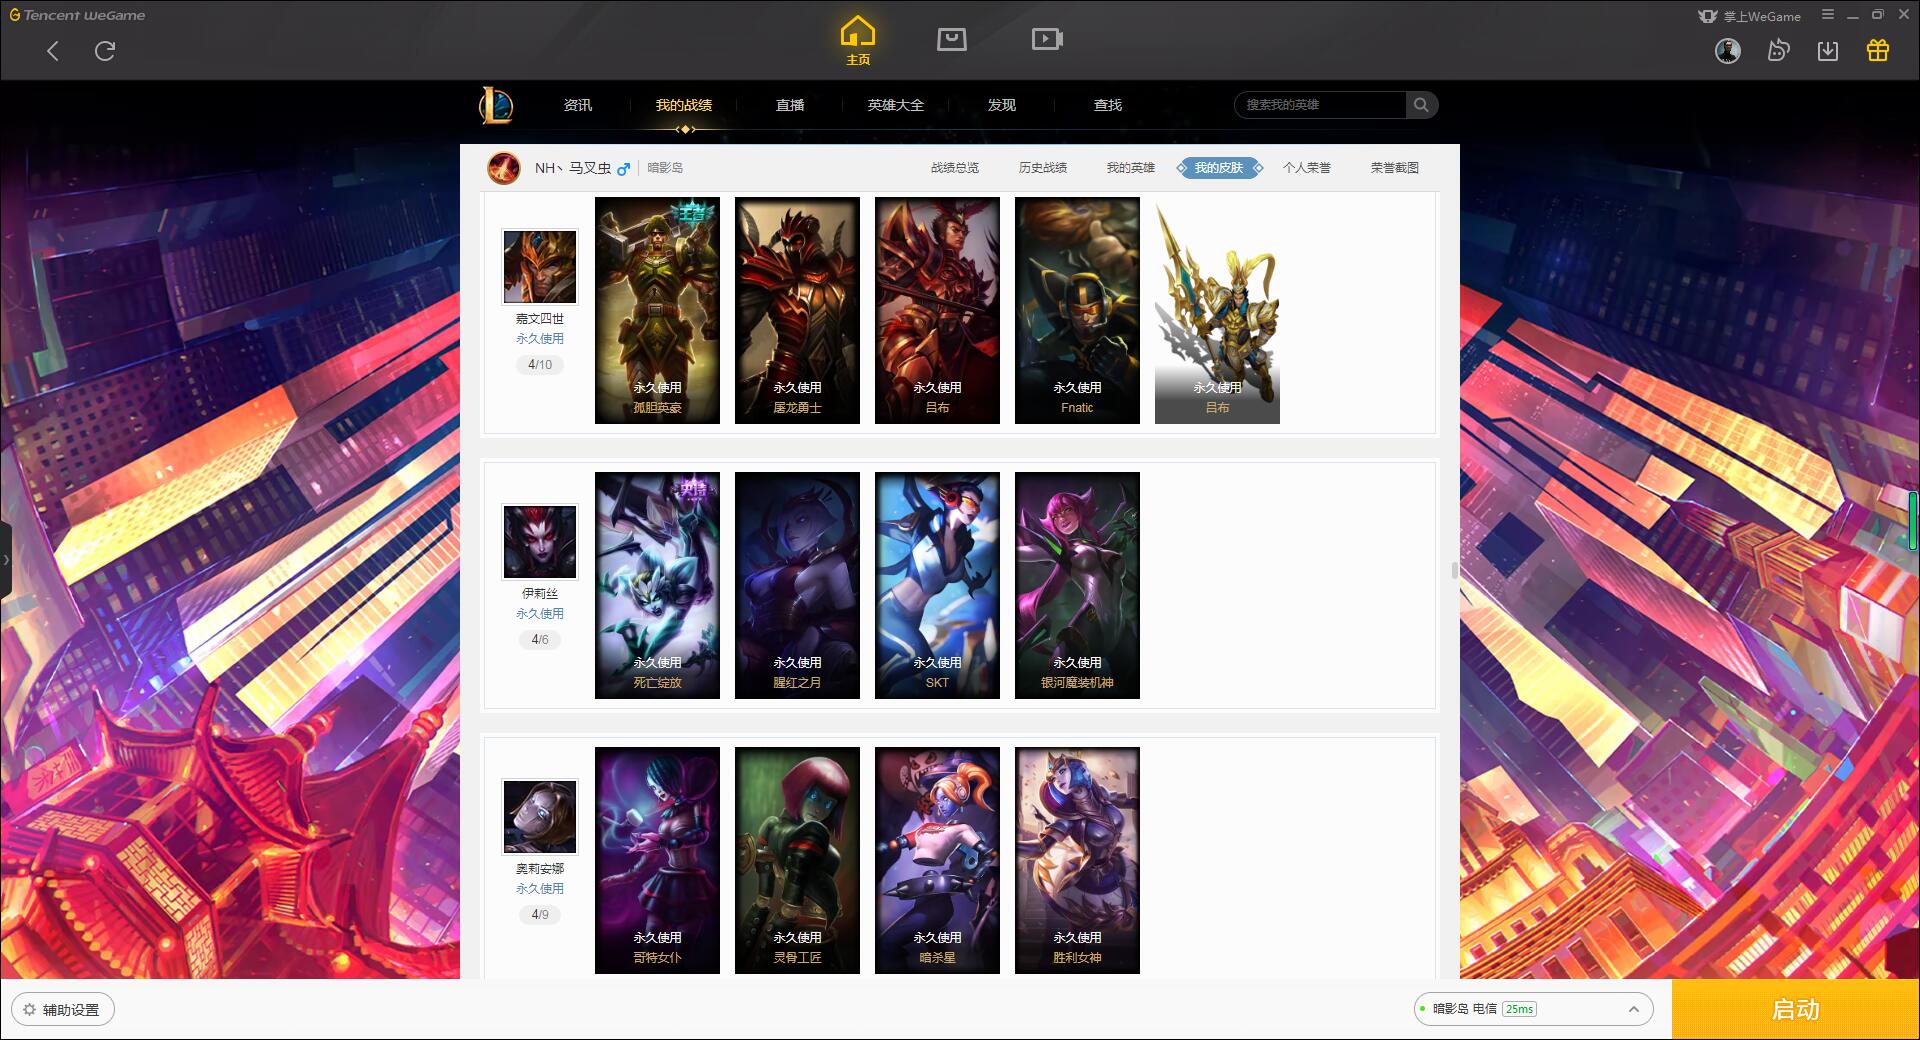This screenshot has width=1920, height=1040.
Task: Click the 搜索我的英雄 search field
Action: click(1320, 105)
